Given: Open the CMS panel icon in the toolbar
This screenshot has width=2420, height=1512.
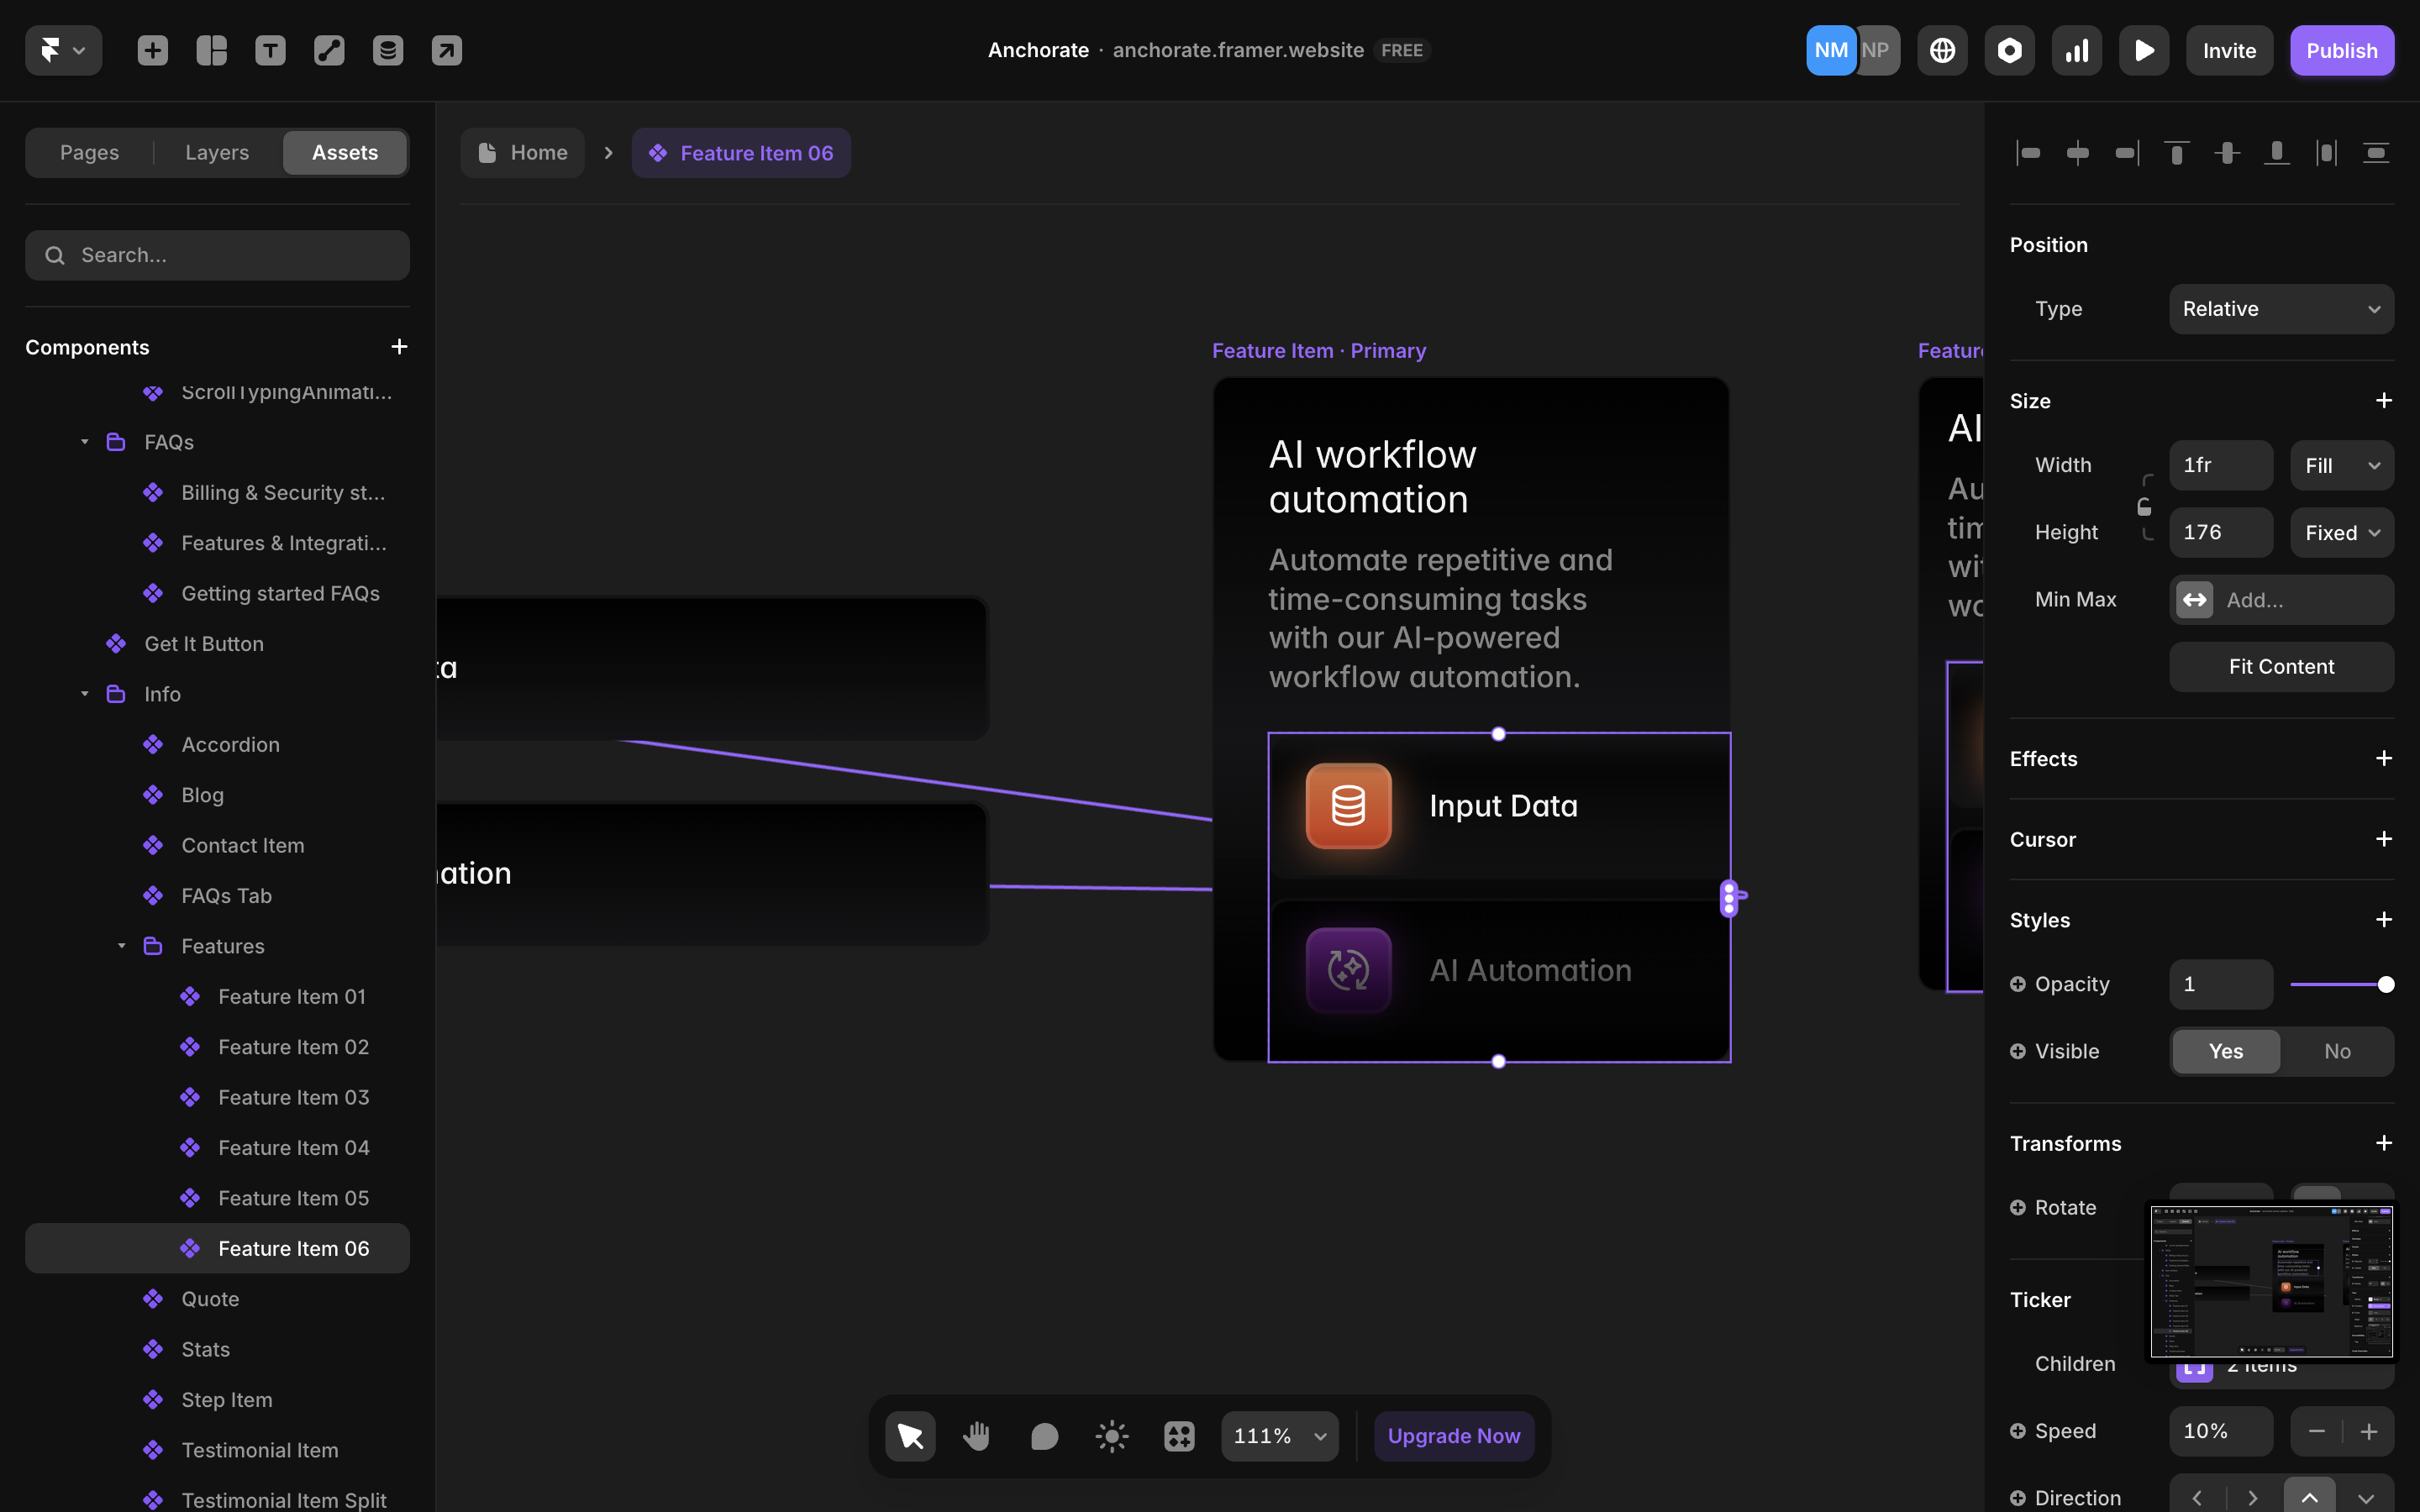Looking at the screenshot, I should [388, 50].
